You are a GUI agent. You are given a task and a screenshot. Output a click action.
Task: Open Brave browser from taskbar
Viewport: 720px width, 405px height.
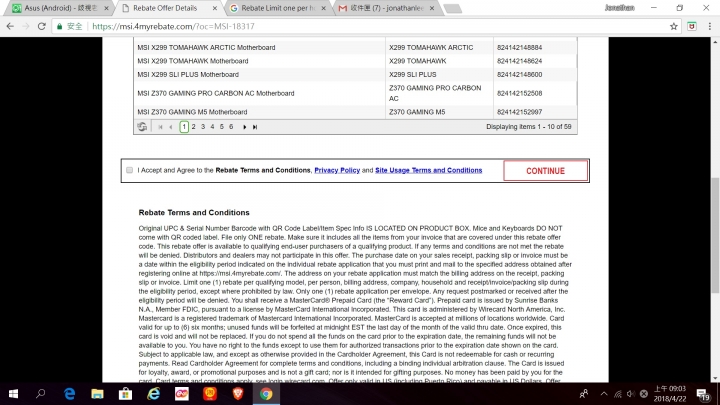coord(238,394)
